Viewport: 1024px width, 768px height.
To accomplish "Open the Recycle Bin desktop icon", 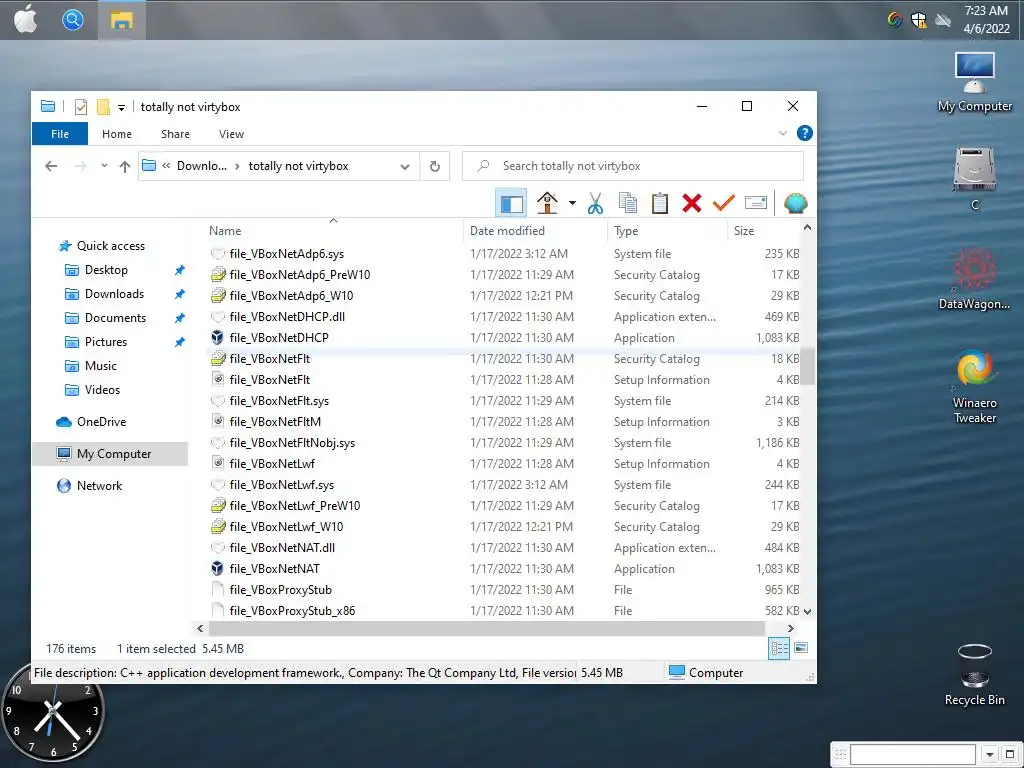I will 974,675.
